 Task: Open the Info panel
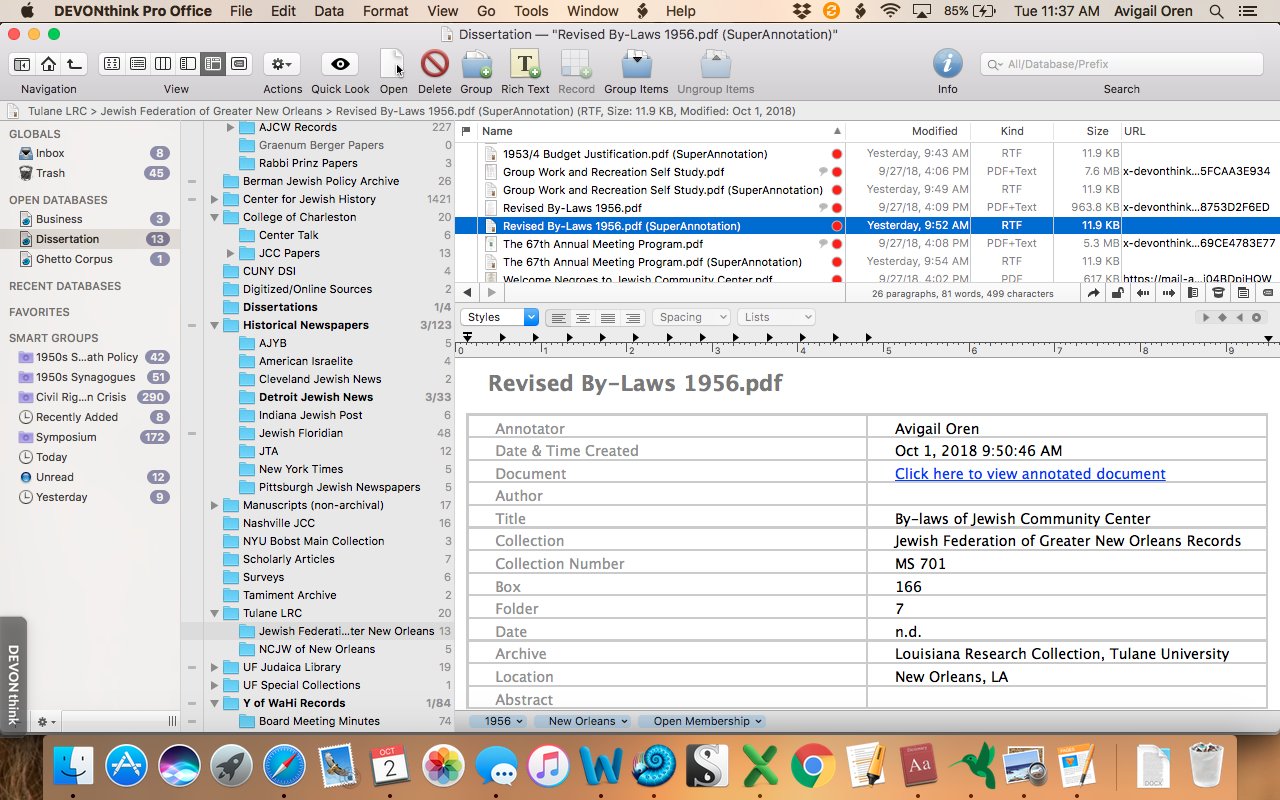point(948,64)
